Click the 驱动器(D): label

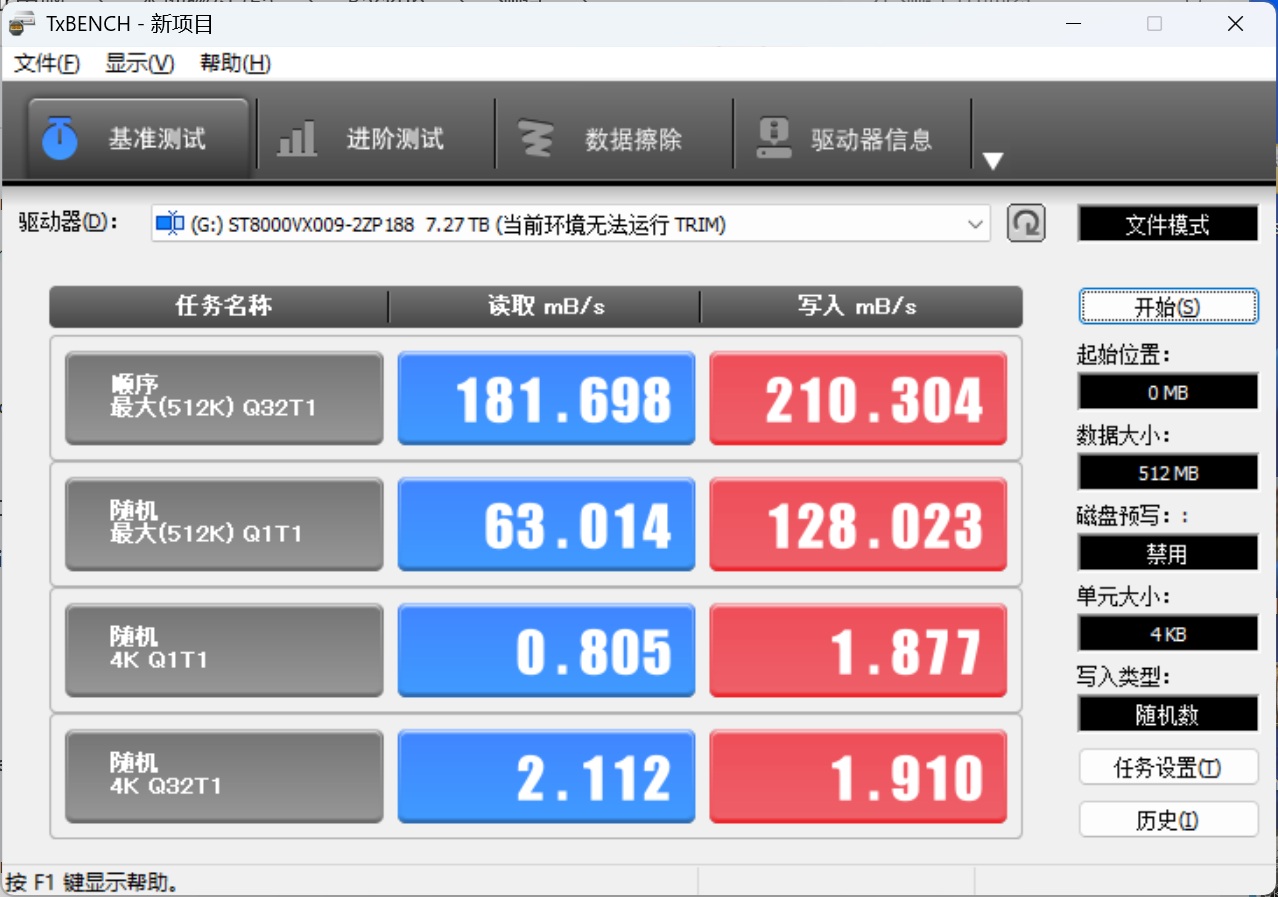click(x=69, y=223)
